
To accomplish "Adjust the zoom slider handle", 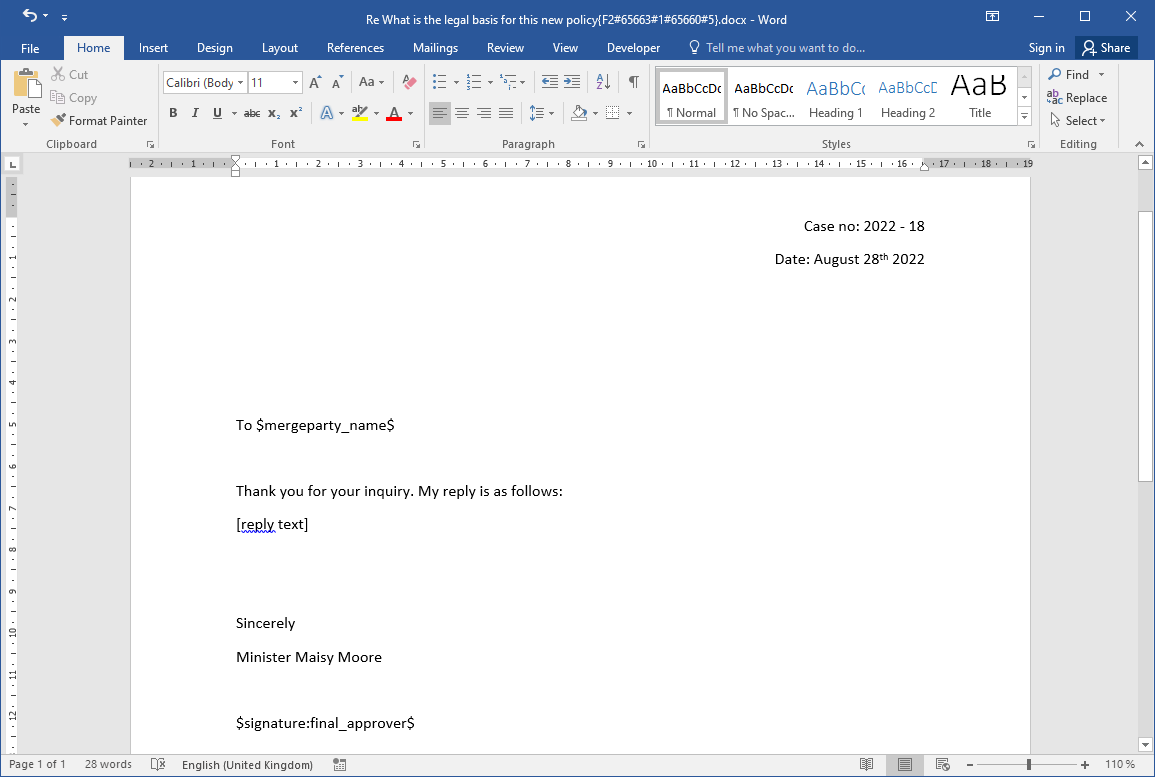I will (1029, 765).
